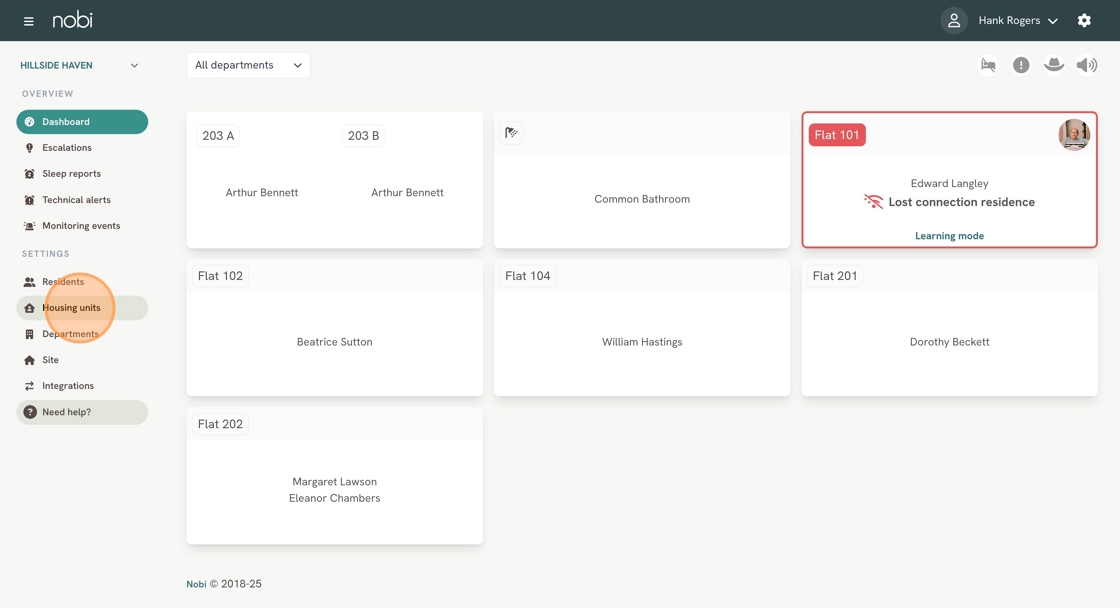The width and height of the screenshot is (1120, 608).
Task: Click the Common Bathroom tile icon
Action: tap(512, 133)
